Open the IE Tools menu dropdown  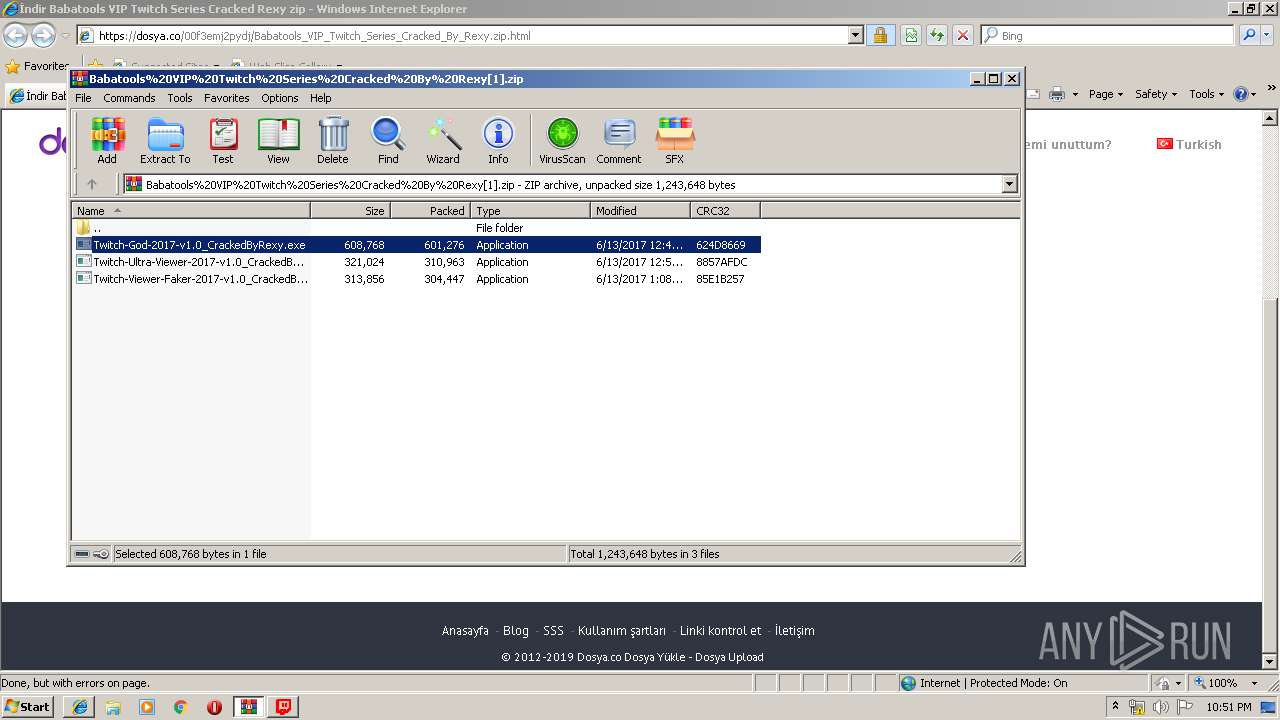1206,94
